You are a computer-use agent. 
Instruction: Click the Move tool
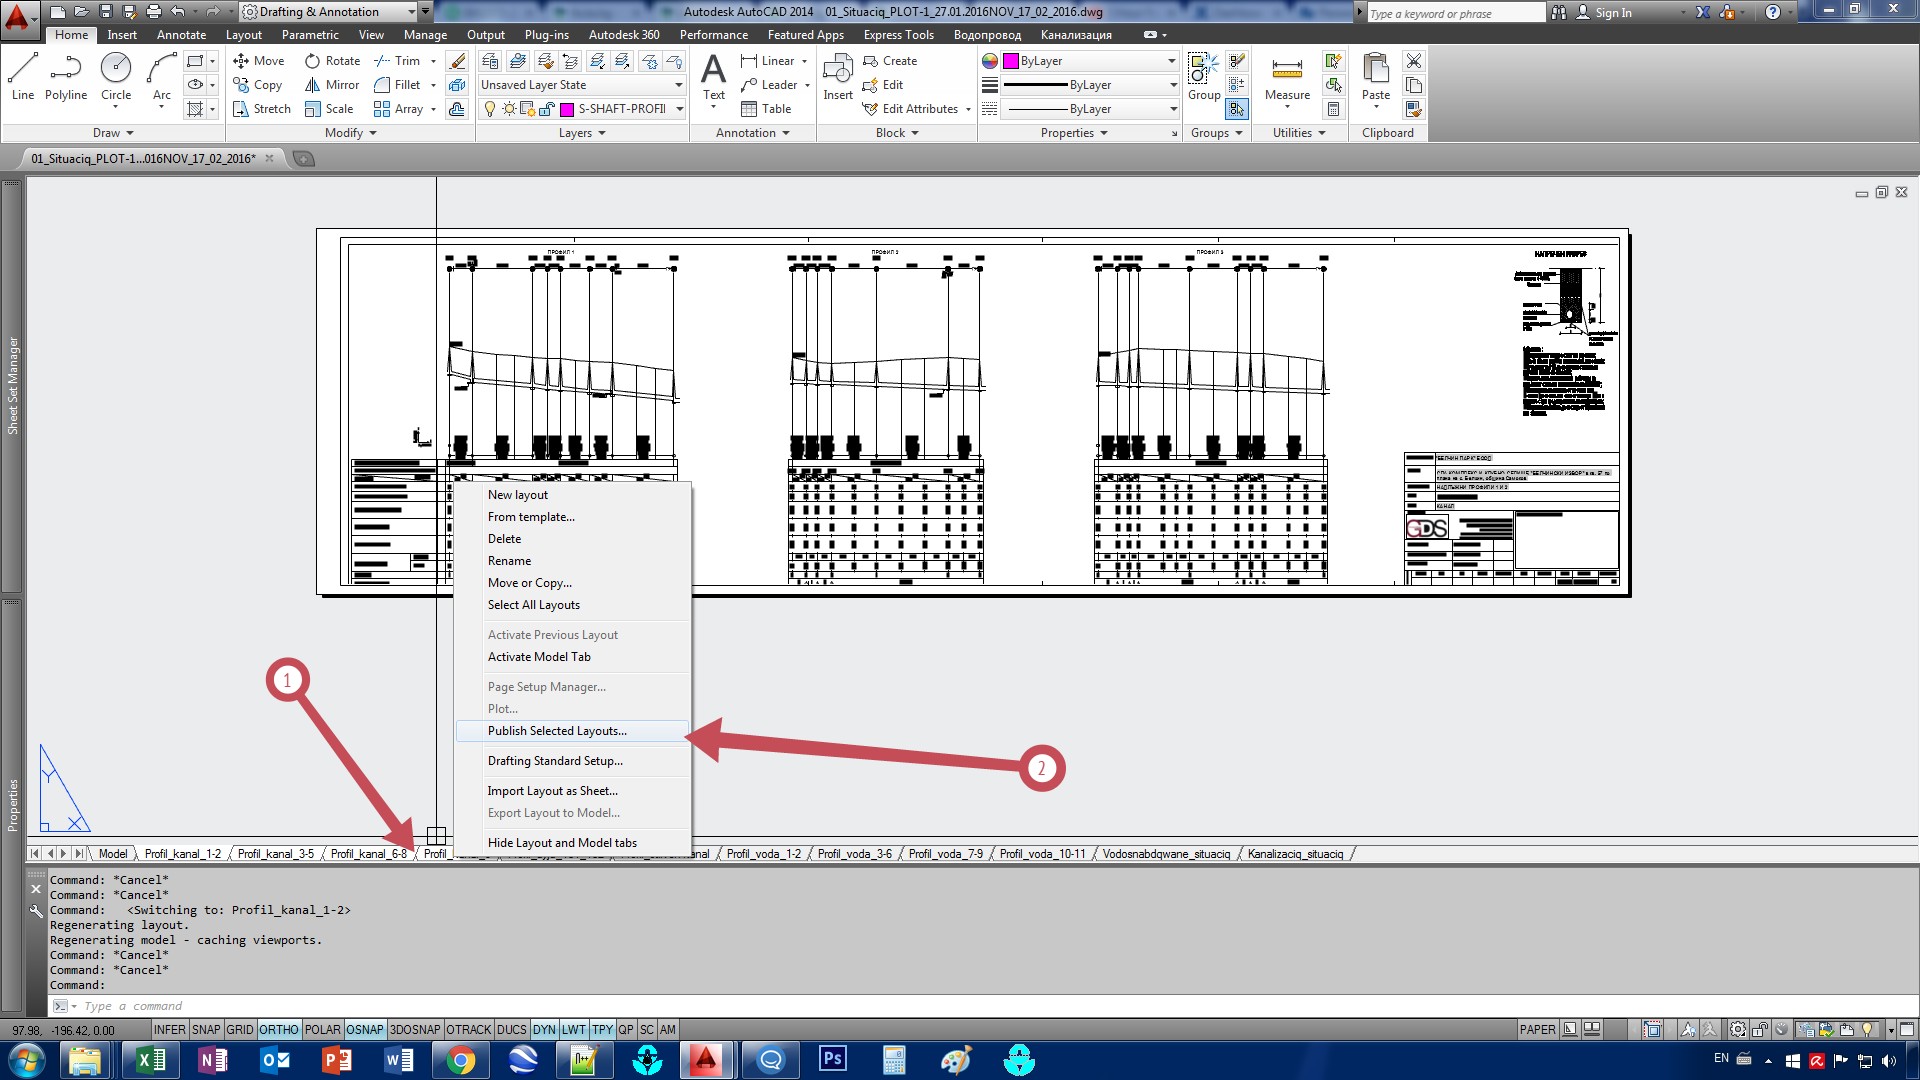coord(259,61)
